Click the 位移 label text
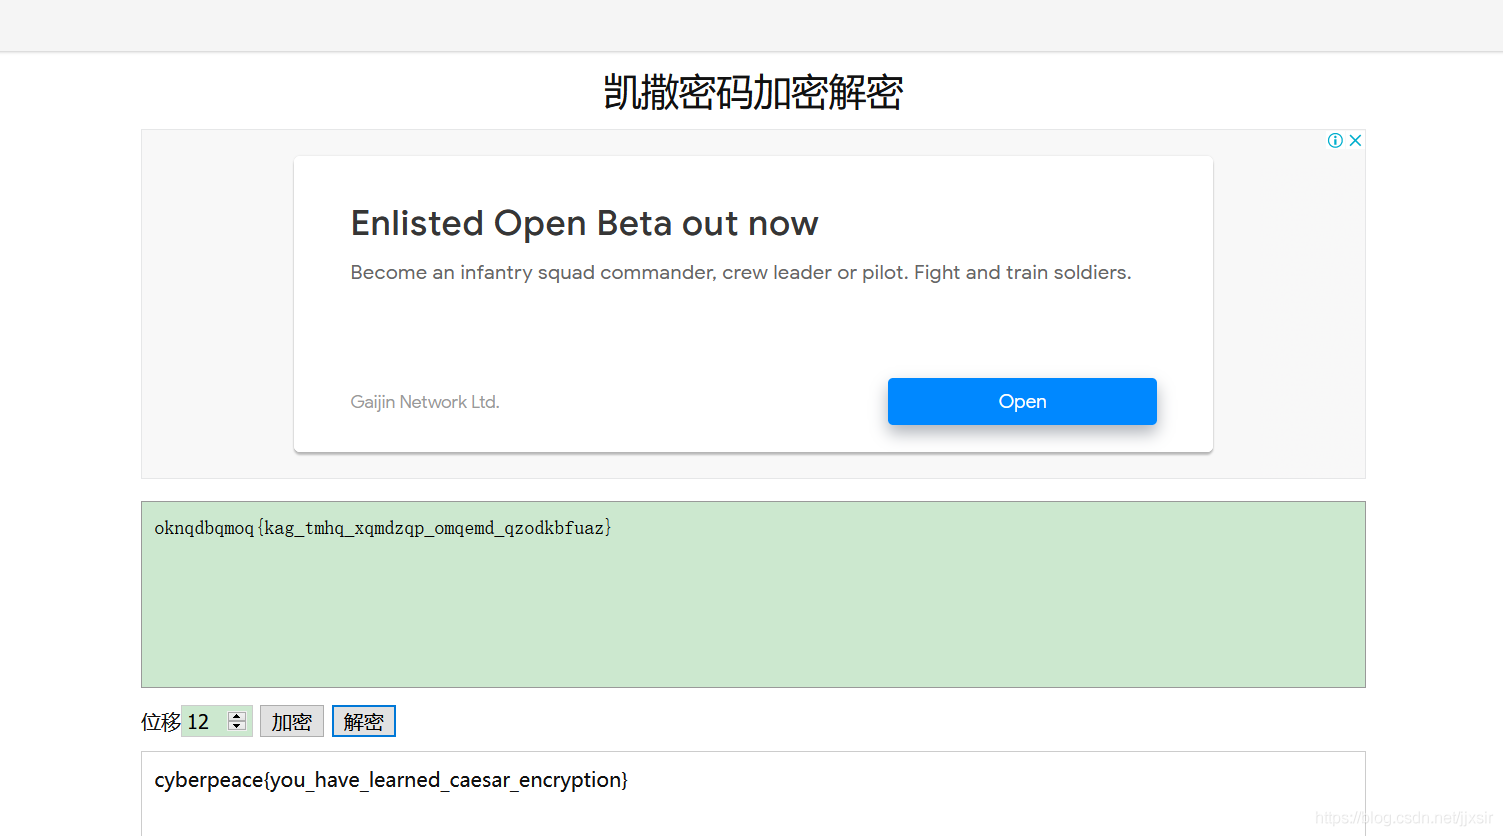This screenshot has height=836, width=1503. tap(161, 722)
